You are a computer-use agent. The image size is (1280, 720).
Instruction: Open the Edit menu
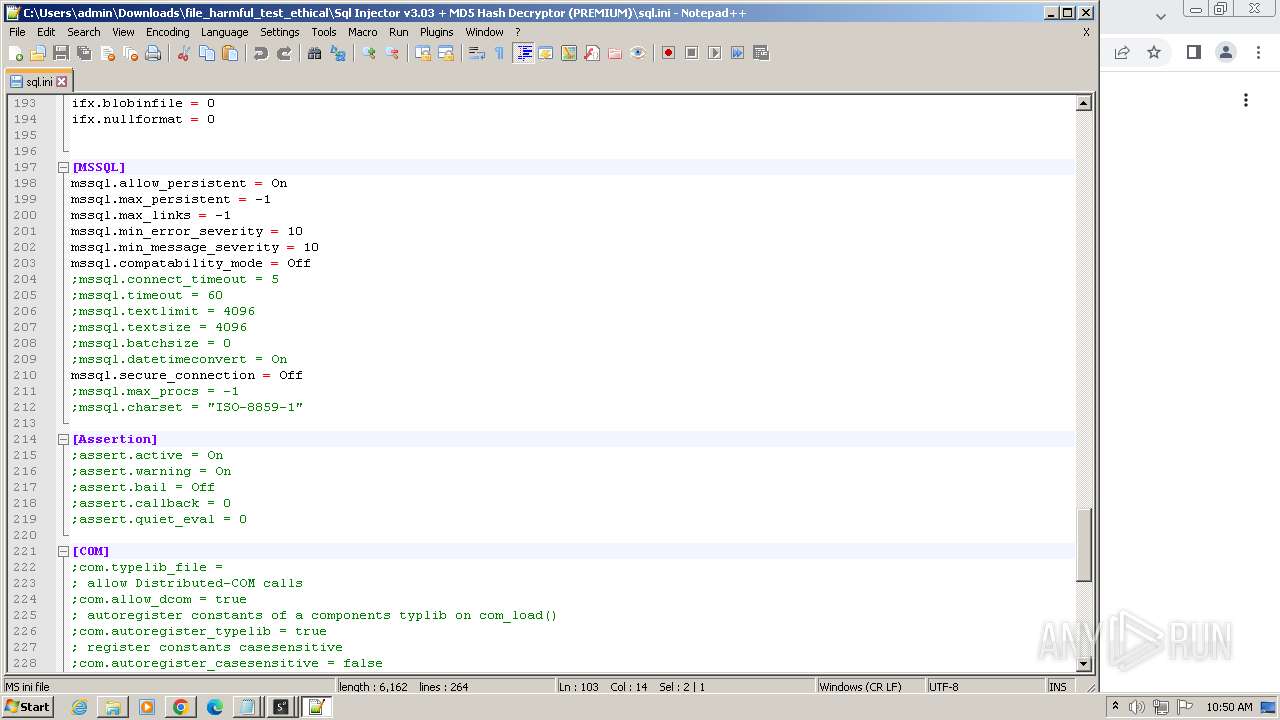pyautogui.click(x=46, y=32)
